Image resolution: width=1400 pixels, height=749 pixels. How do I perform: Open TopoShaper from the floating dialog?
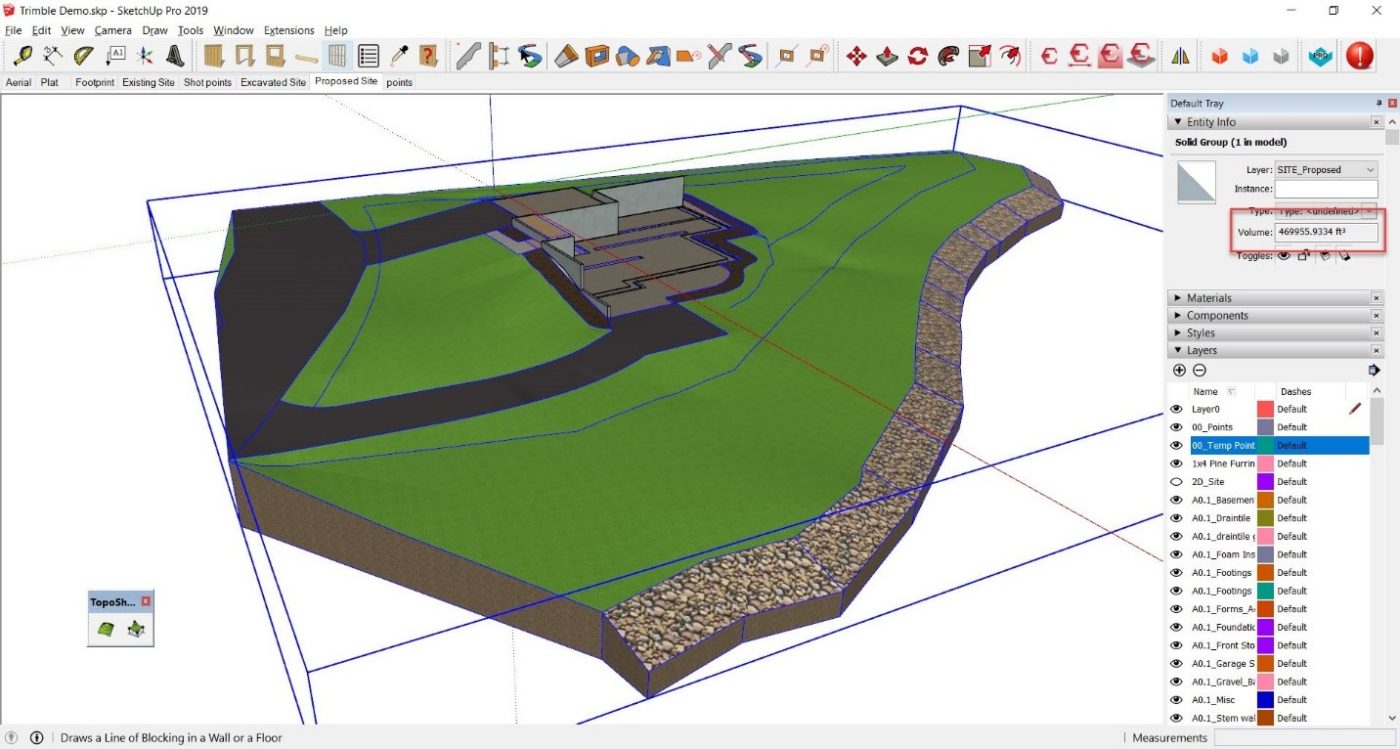coord(104,630)
